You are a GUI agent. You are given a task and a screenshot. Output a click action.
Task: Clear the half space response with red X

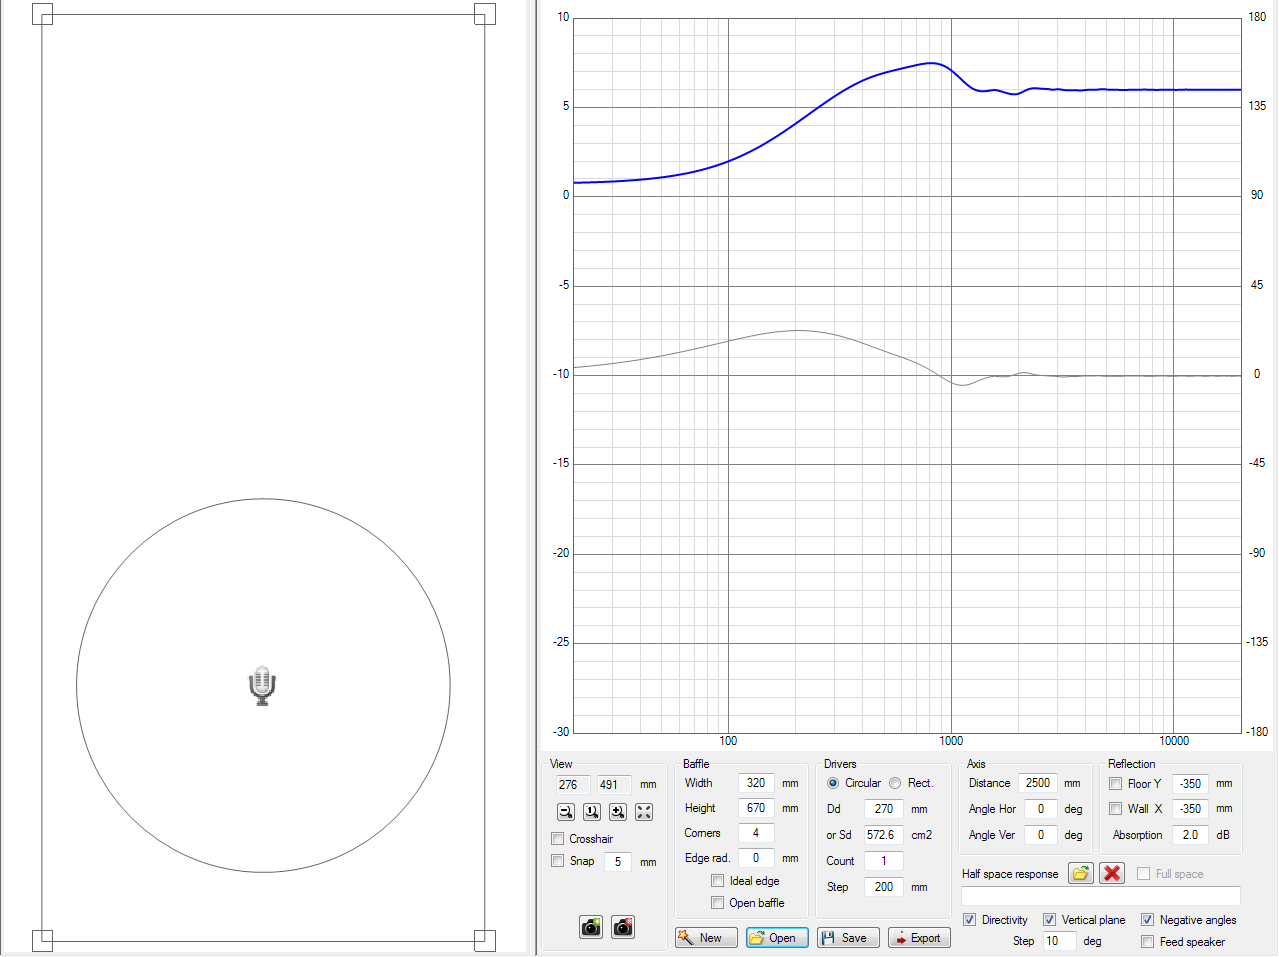1112,873
